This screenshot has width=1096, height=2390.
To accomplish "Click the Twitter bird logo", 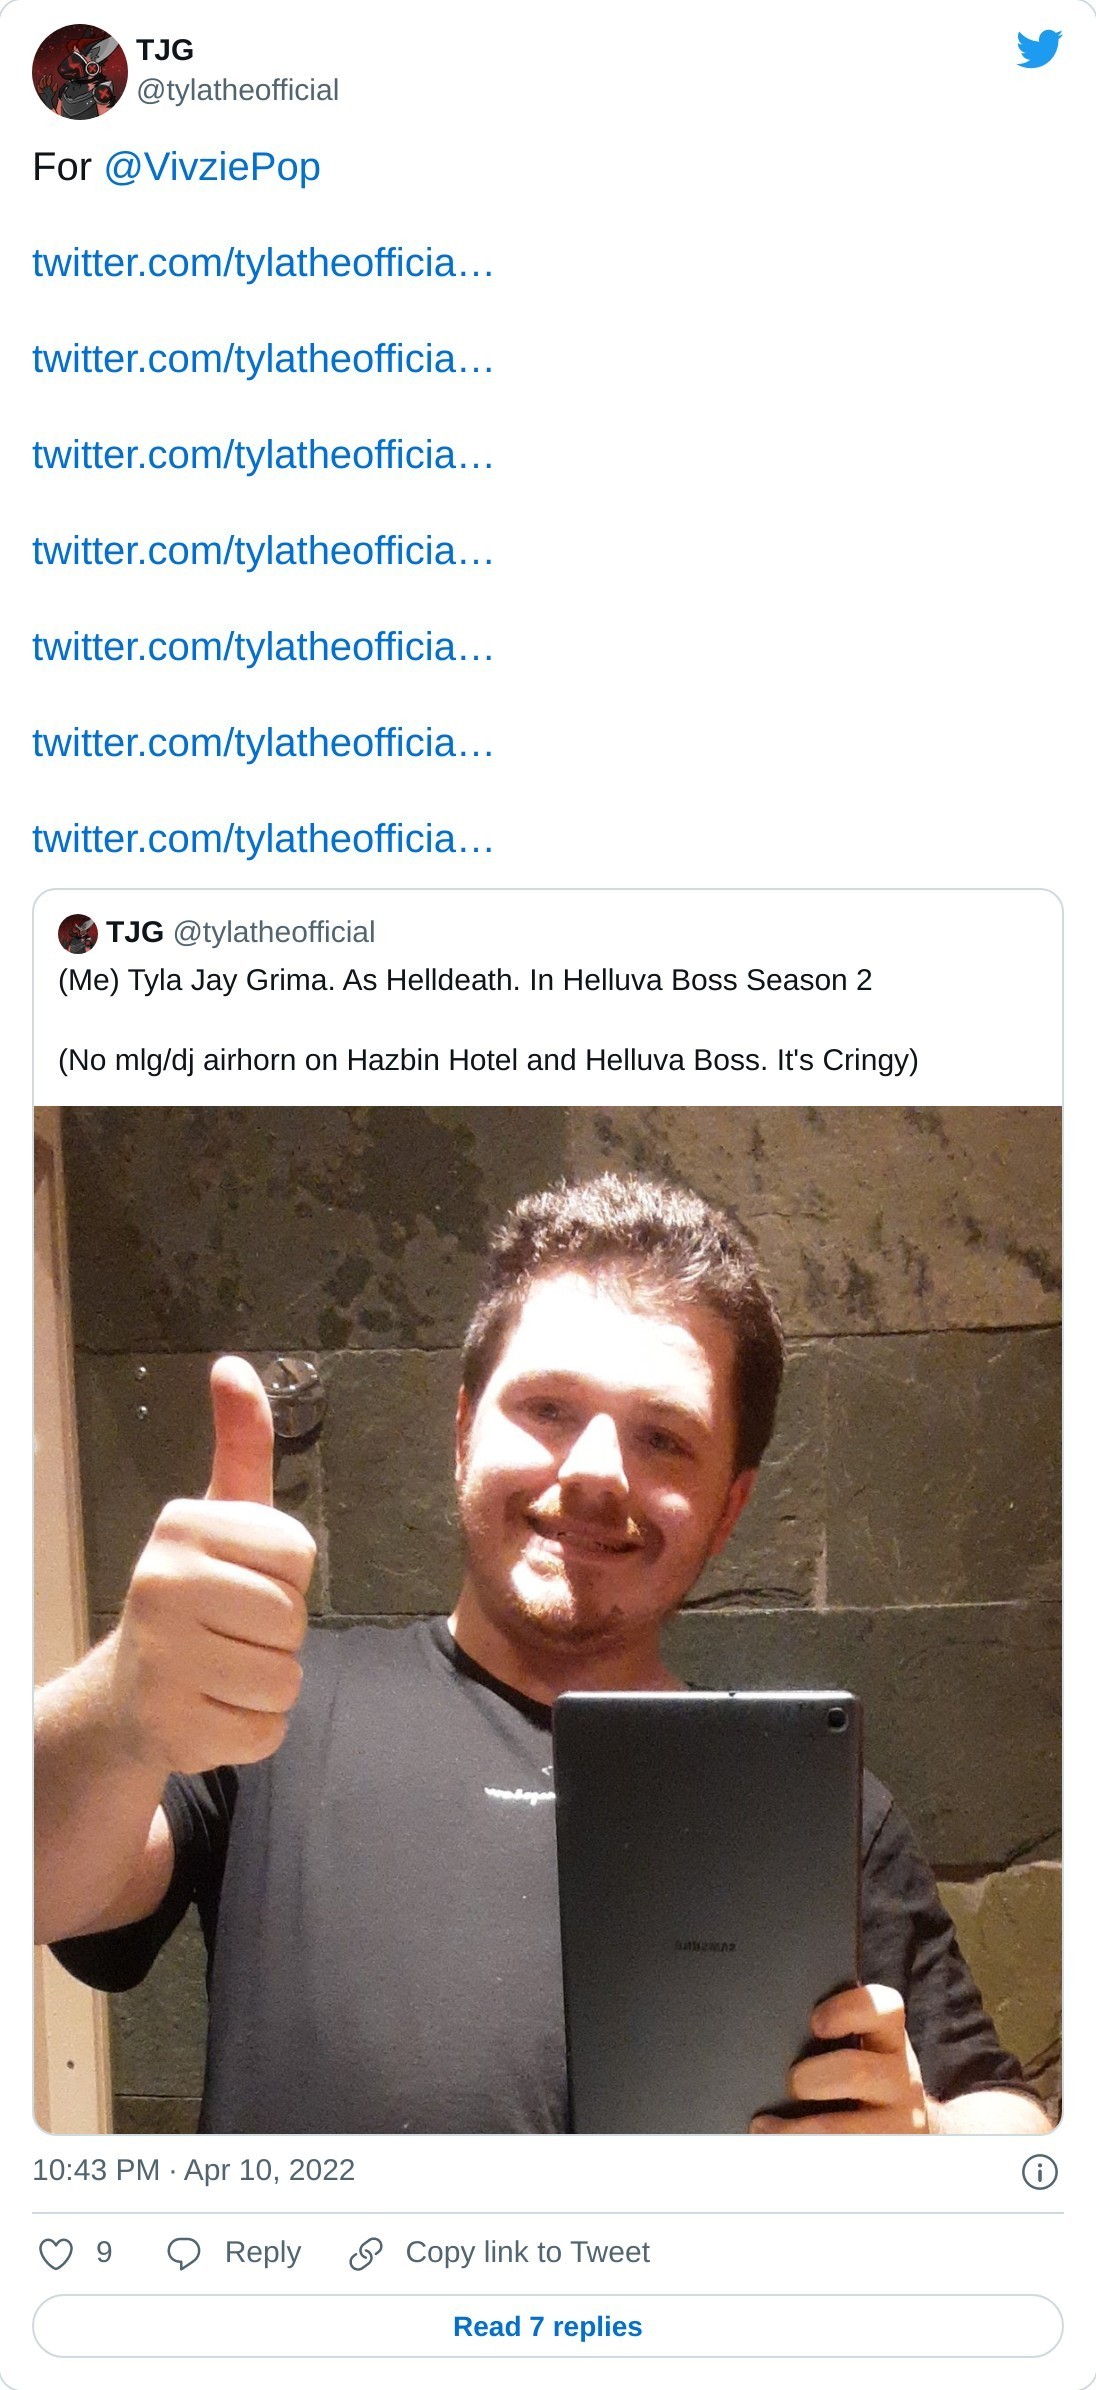I will tap(1039, 49).
